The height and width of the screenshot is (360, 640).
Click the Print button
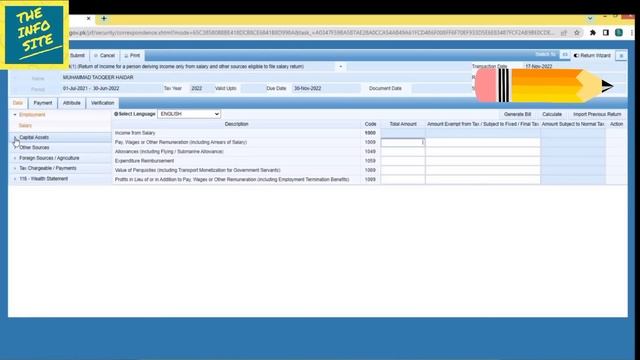(x=132, y=56)
